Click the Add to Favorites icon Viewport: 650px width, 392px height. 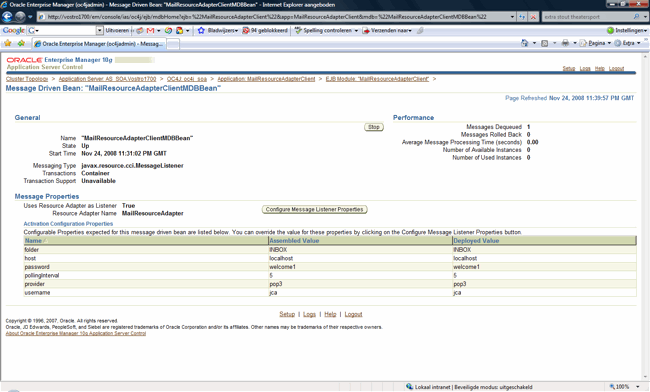(x=21, y=43)
